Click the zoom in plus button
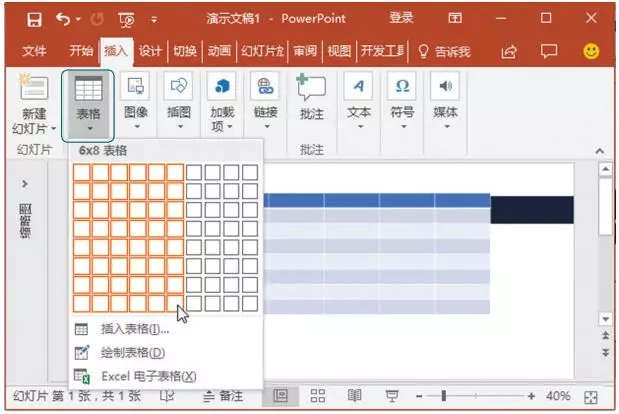The image size is (619, 414). pyautogui.click(x=531, y=396)
